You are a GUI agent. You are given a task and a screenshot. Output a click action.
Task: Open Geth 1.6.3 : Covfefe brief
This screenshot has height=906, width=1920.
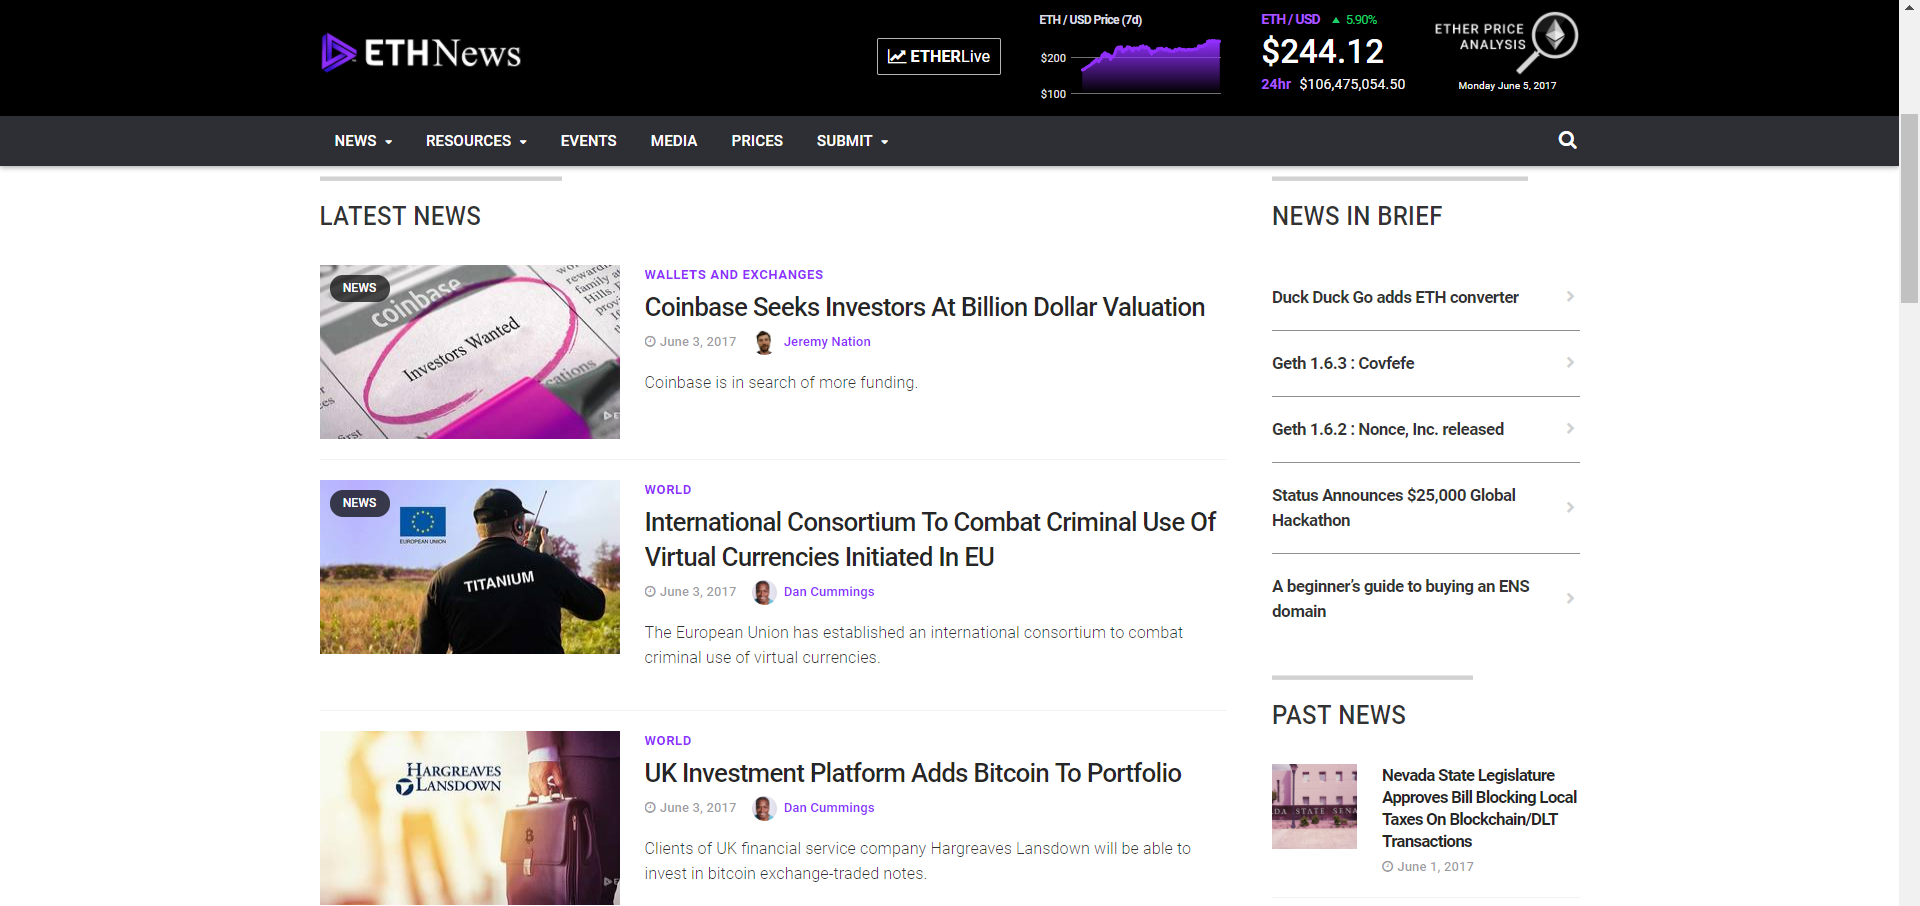[1343, 363]
